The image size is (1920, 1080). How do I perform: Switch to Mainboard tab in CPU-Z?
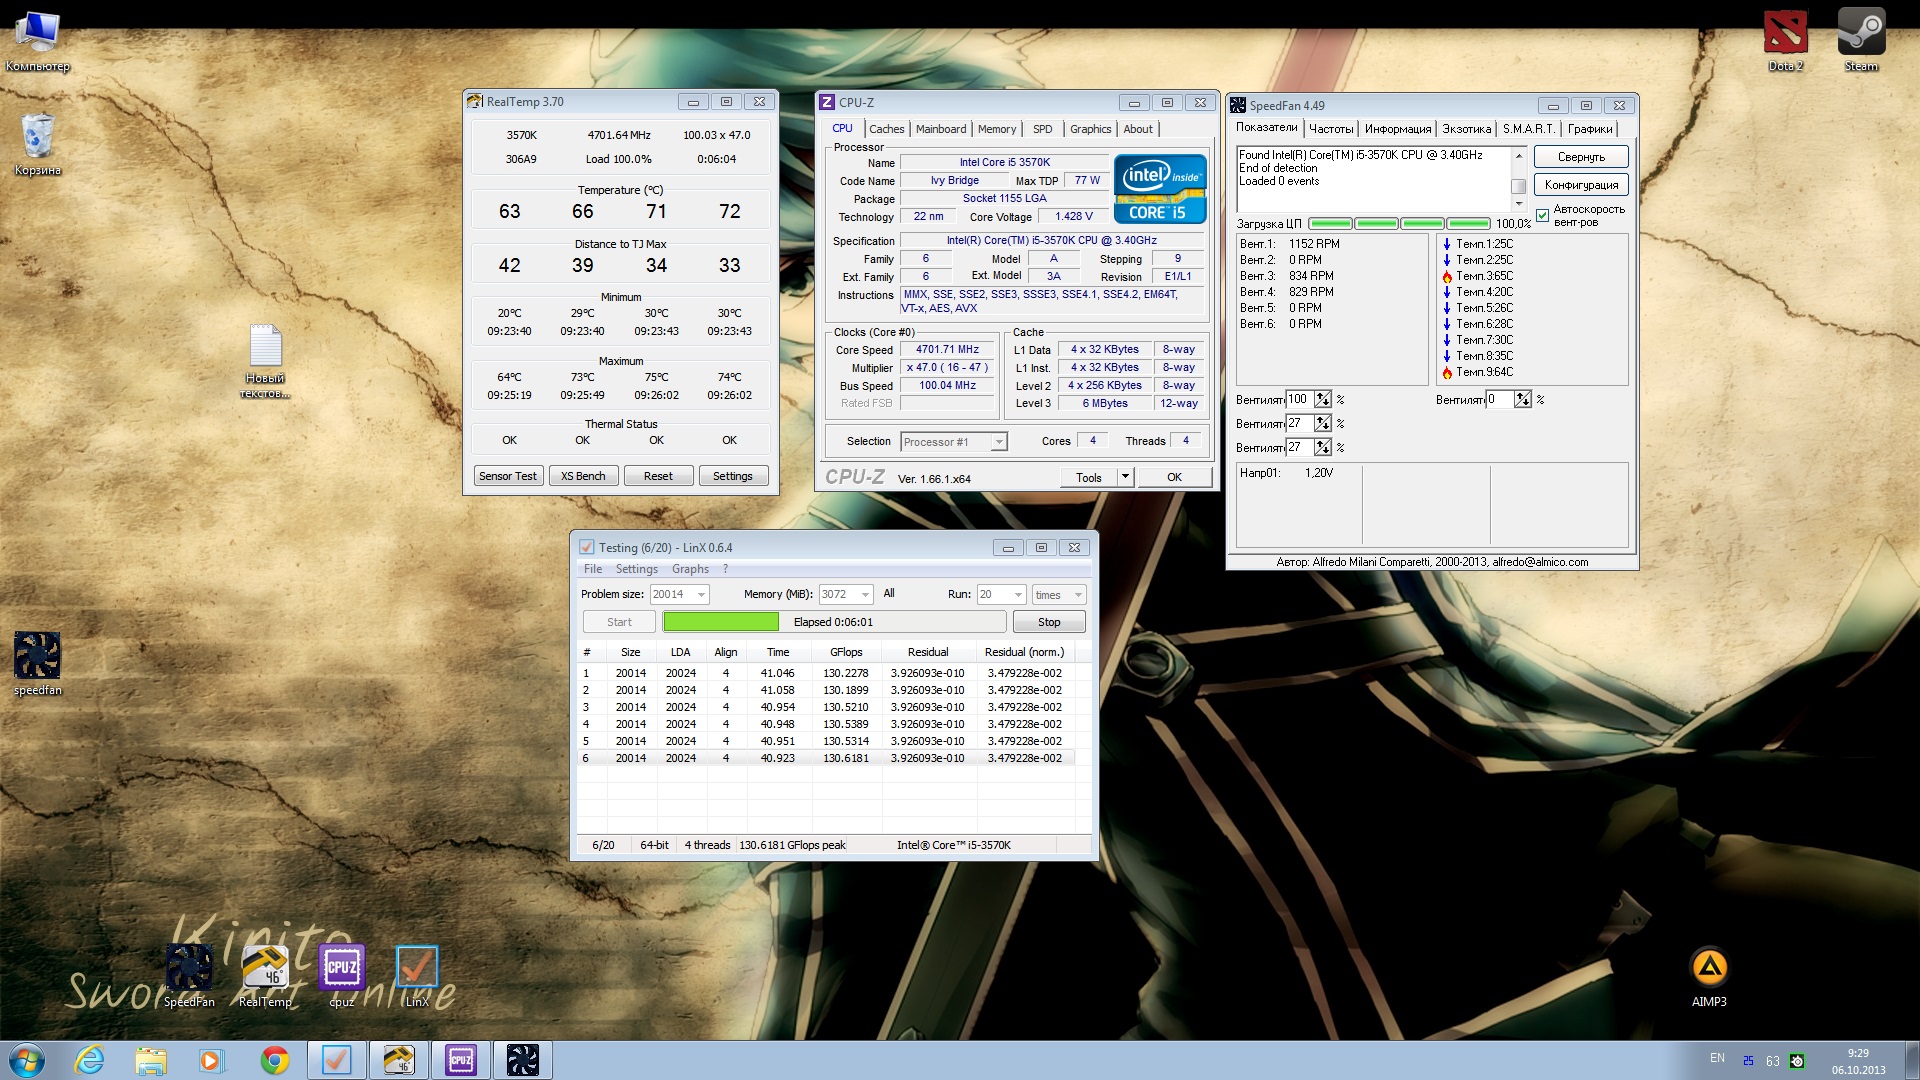click(x=940, y=129)
